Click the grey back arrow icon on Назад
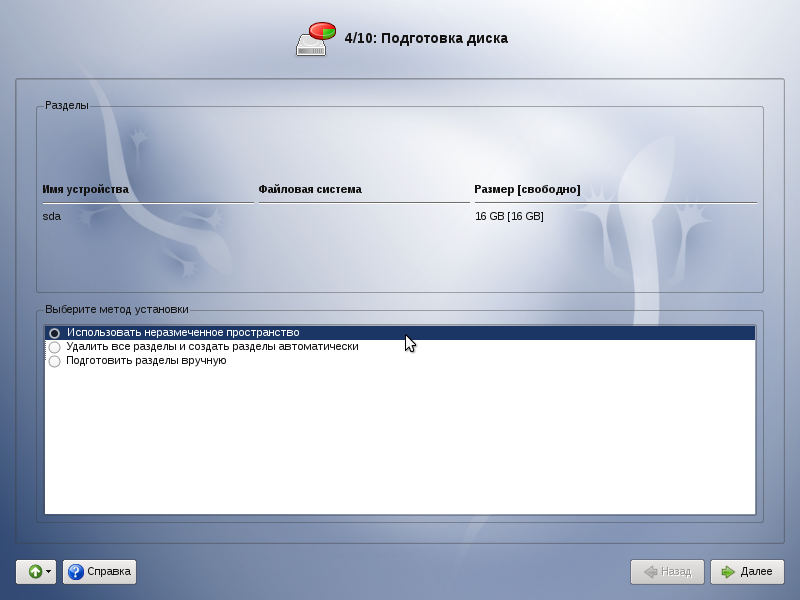This screenshot has height=600, width=800. [650, 572]
